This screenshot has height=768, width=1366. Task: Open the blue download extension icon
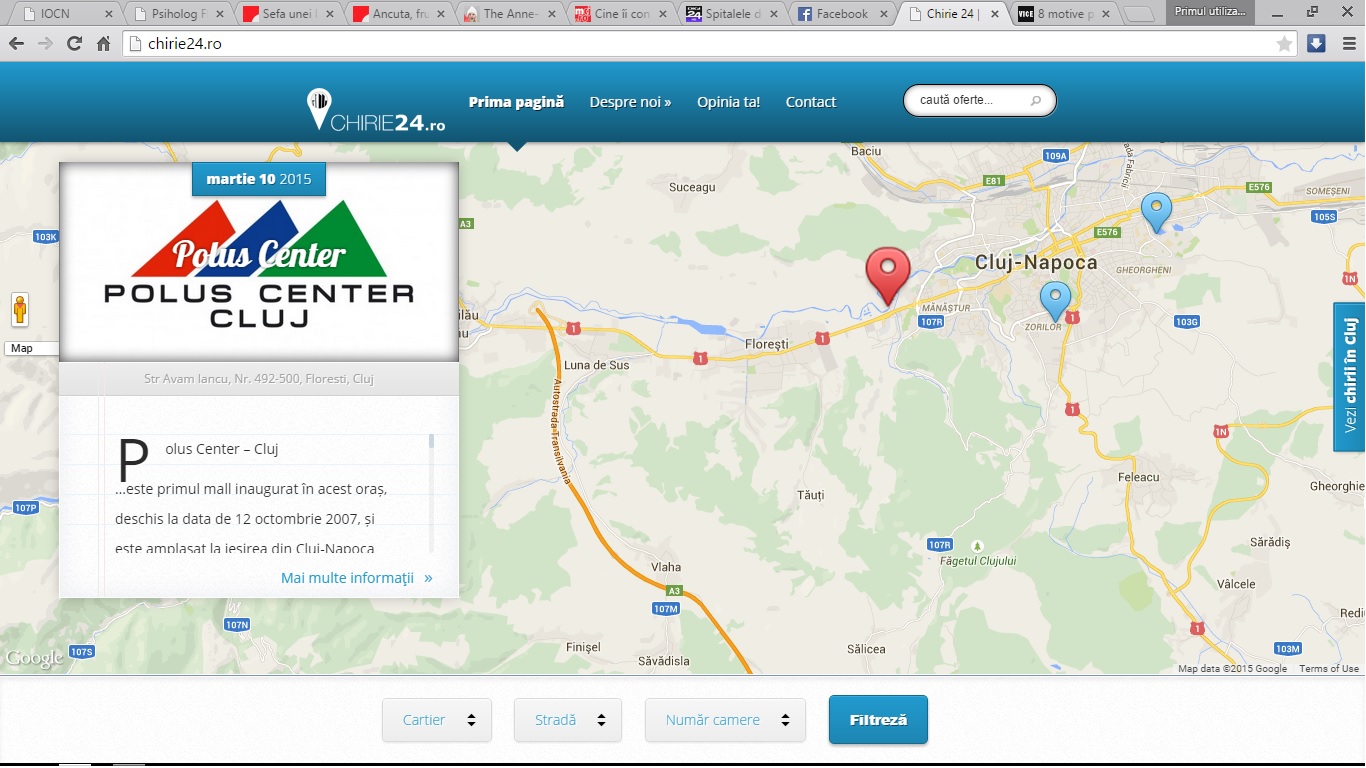1316,43
